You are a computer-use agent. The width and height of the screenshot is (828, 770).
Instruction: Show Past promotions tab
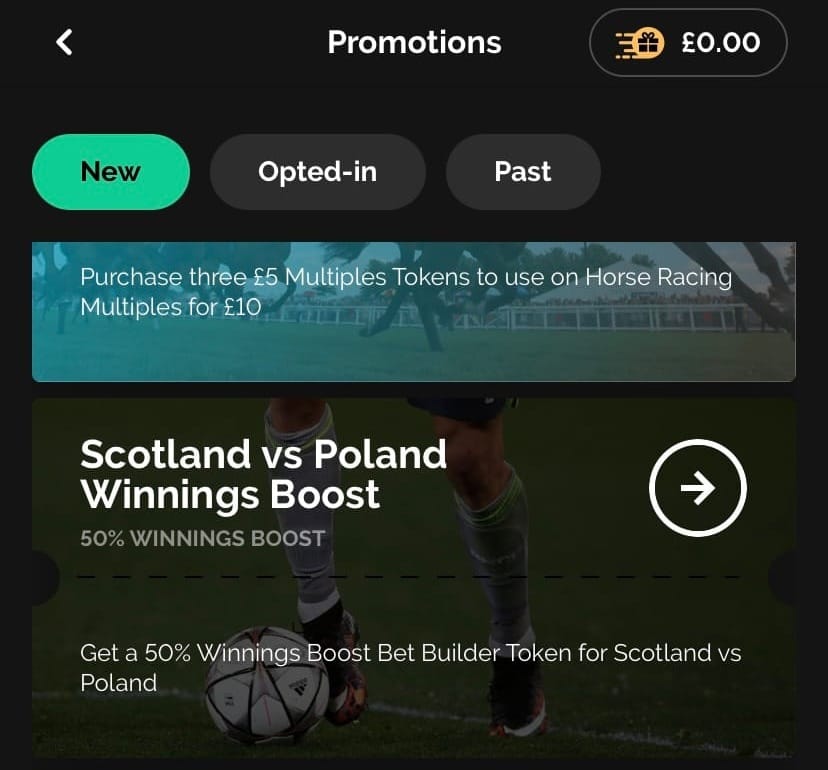(523, 172)
